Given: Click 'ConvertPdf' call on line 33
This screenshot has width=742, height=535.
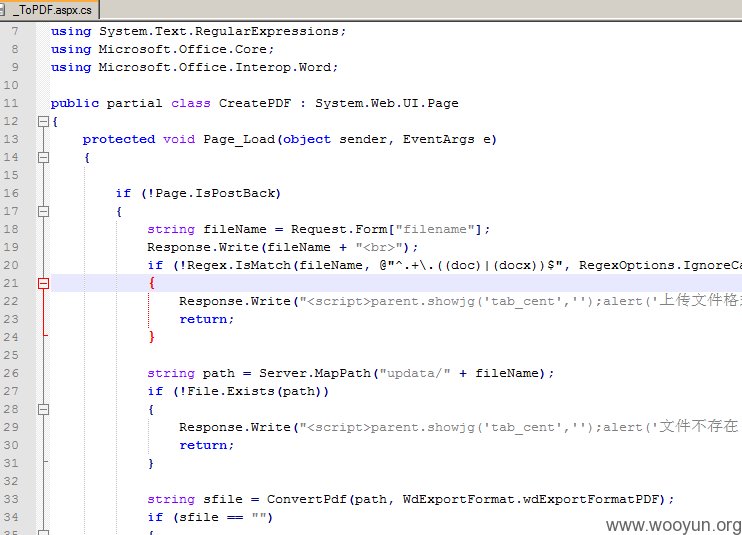Looking at the screenshot, I should 307,500.
